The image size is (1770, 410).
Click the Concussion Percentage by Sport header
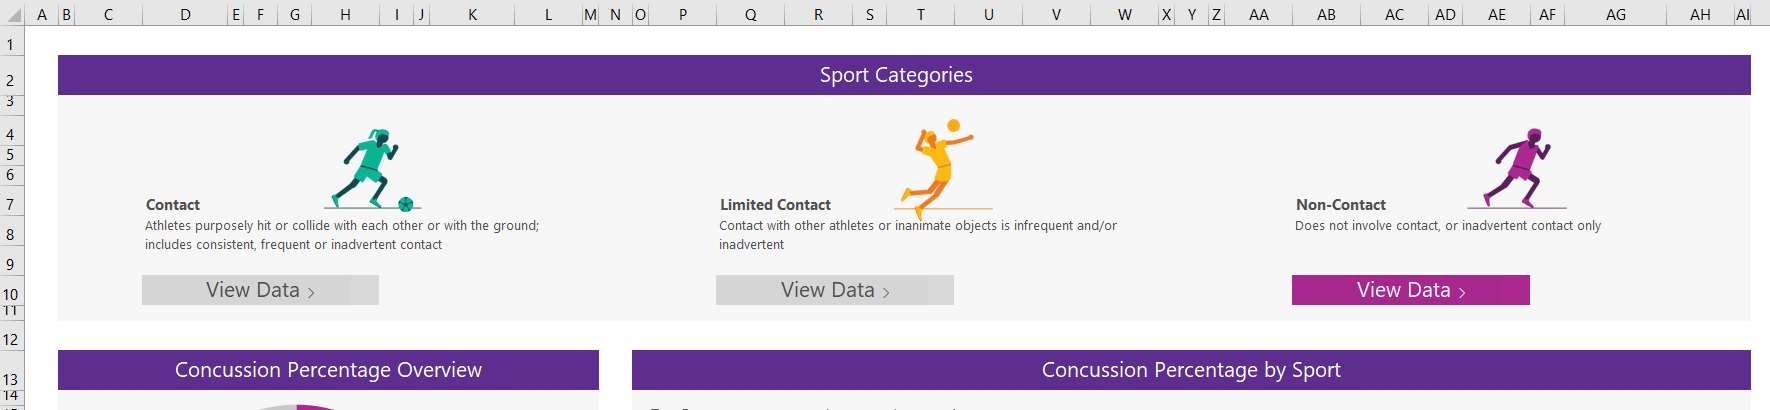pos(1191,370)
